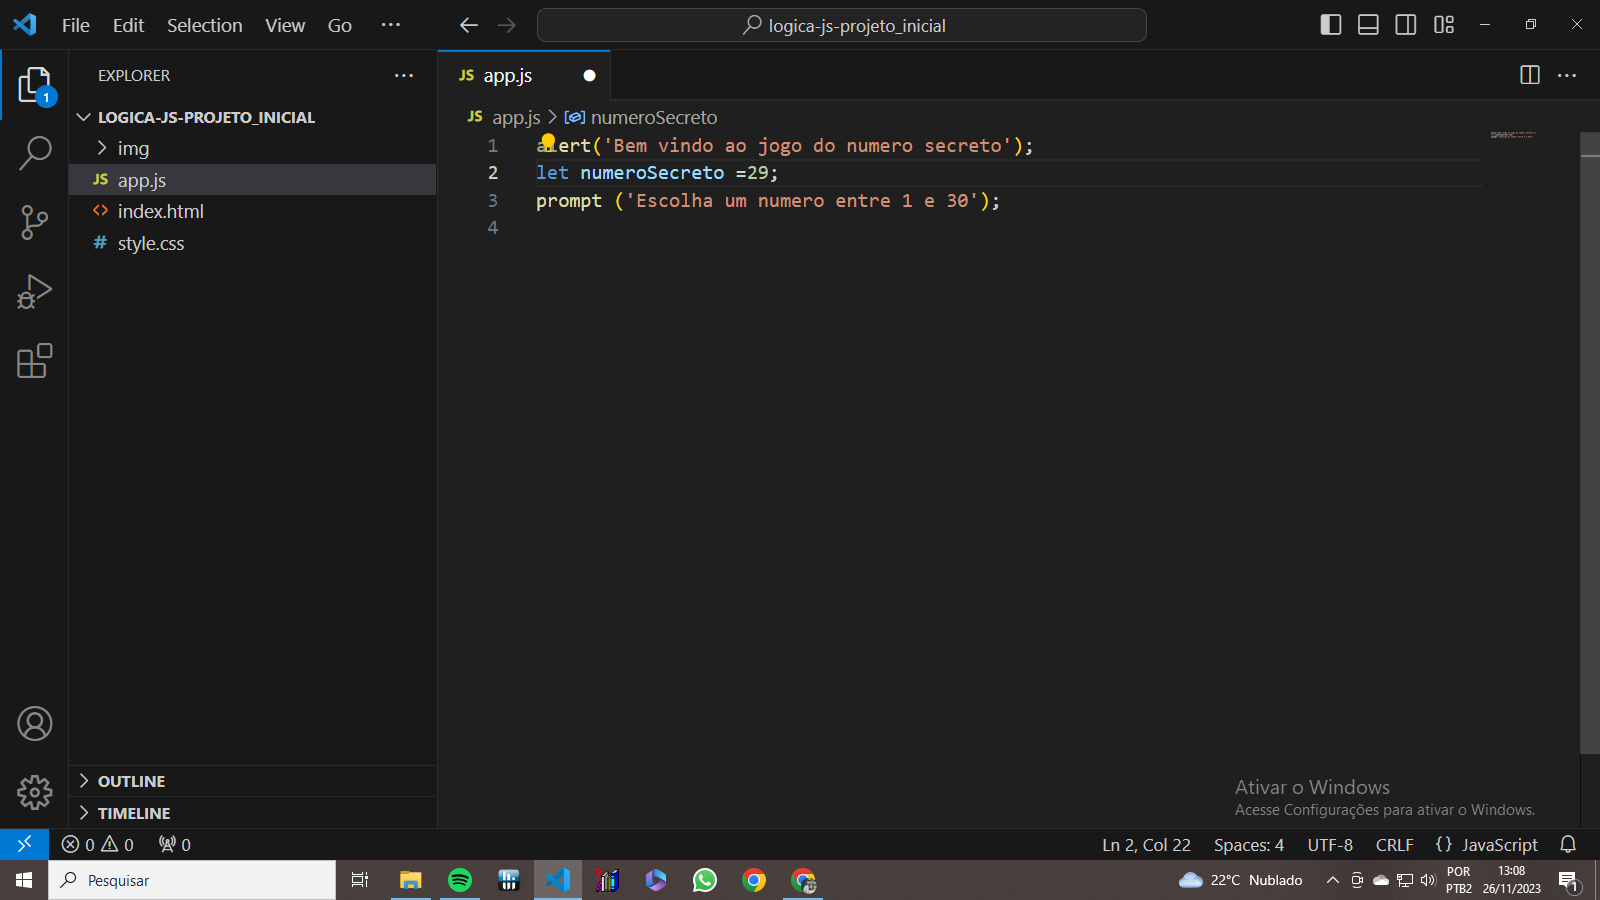Open editor More Actions ellipsis

click(1567, 75)
